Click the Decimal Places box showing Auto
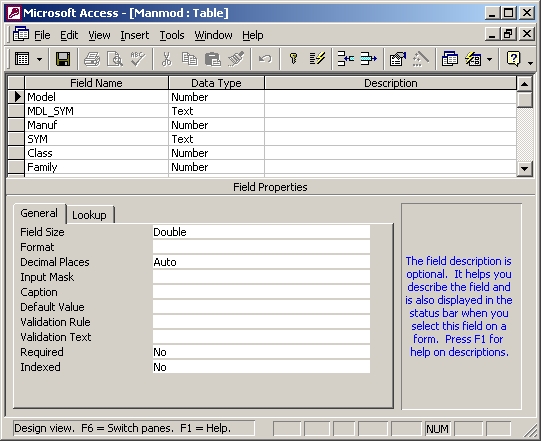Image resolution: width=541 pixels, height=441 pixels. click(x=262, y=262)
